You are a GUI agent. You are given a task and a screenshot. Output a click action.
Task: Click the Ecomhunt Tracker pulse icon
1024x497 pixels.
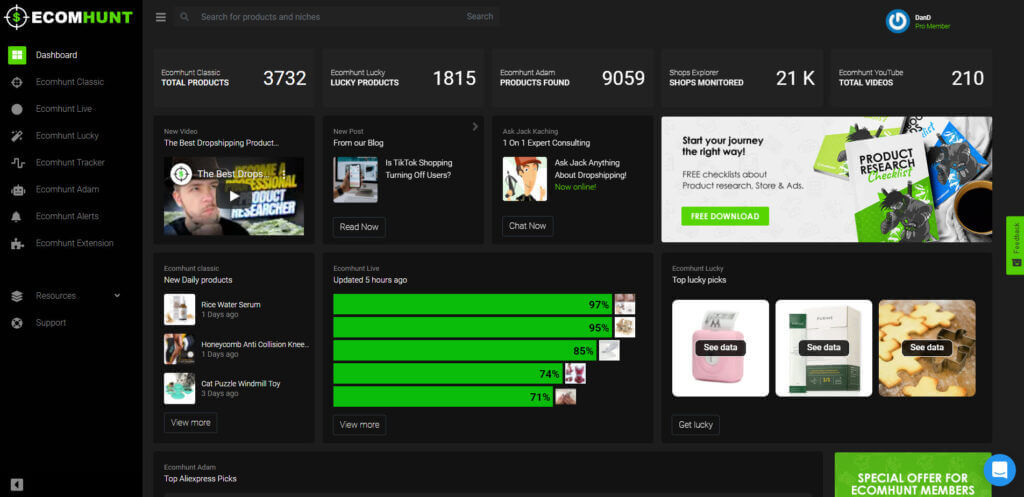17,163
